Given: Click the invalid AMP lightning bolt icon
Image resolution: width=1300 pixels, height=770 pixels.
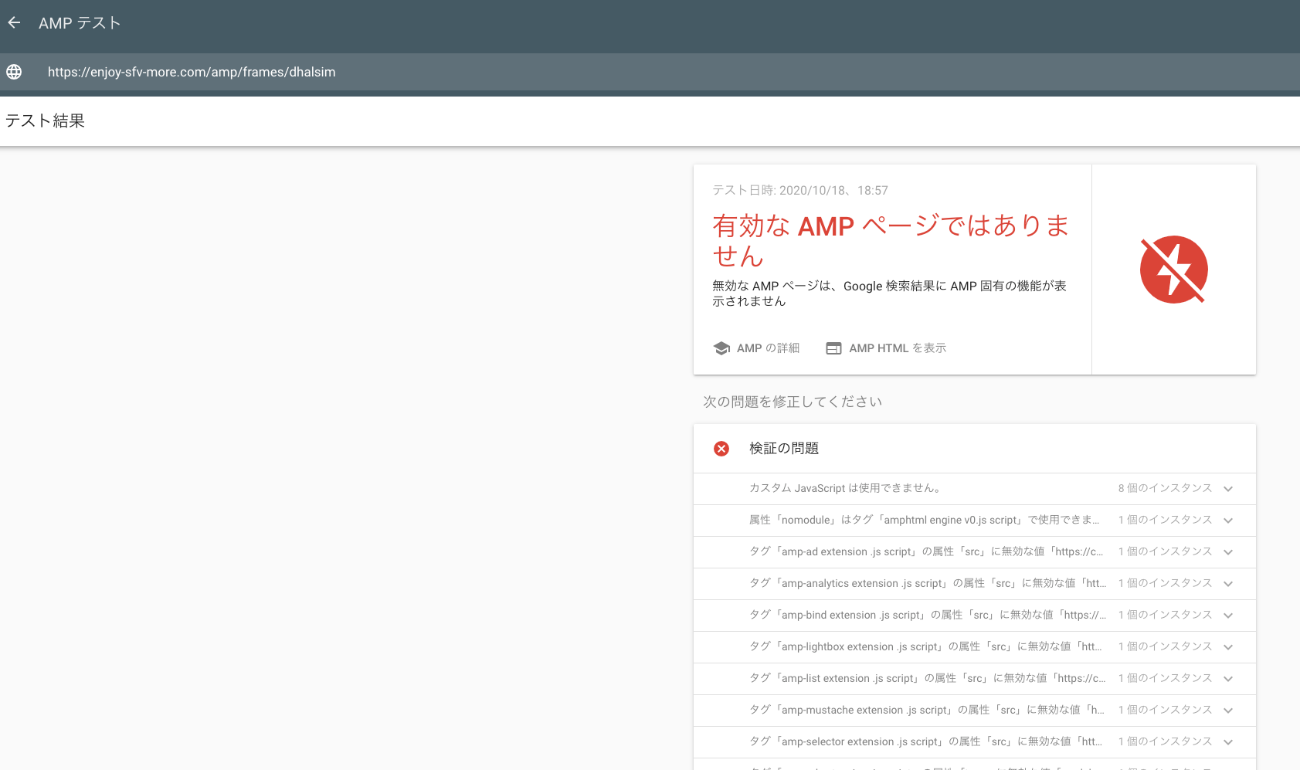Looking at the screenshot, I should point(1174,270).
